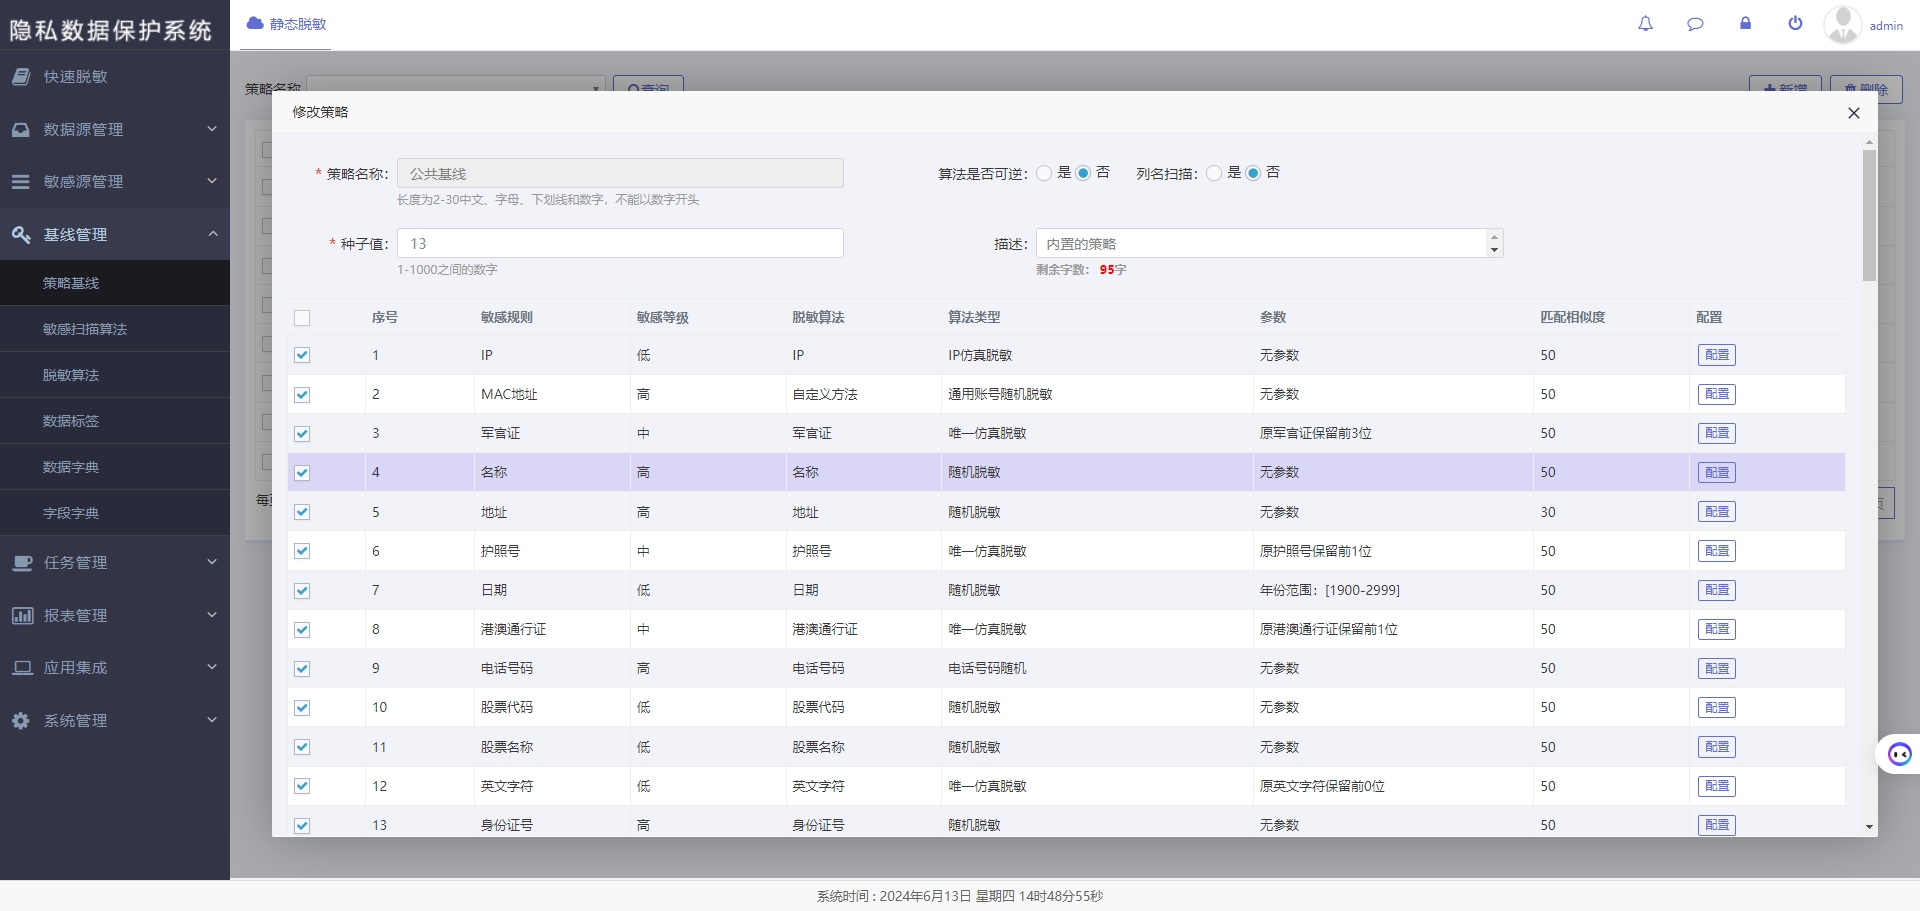Screen dimensions: 1920x911
Task: Open the admin avatar picture
Action: tap(1842, 25)
